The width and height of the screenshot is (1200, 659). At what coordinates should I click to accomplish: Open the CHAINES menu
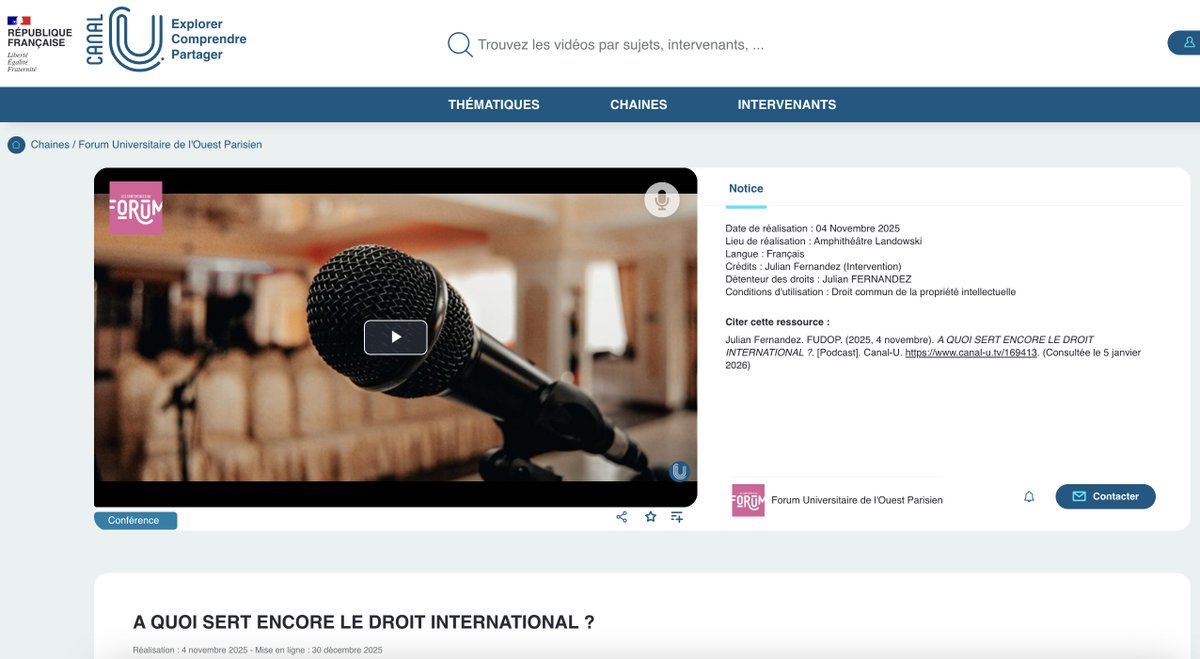pyautogui.click(x=638, y=104)
